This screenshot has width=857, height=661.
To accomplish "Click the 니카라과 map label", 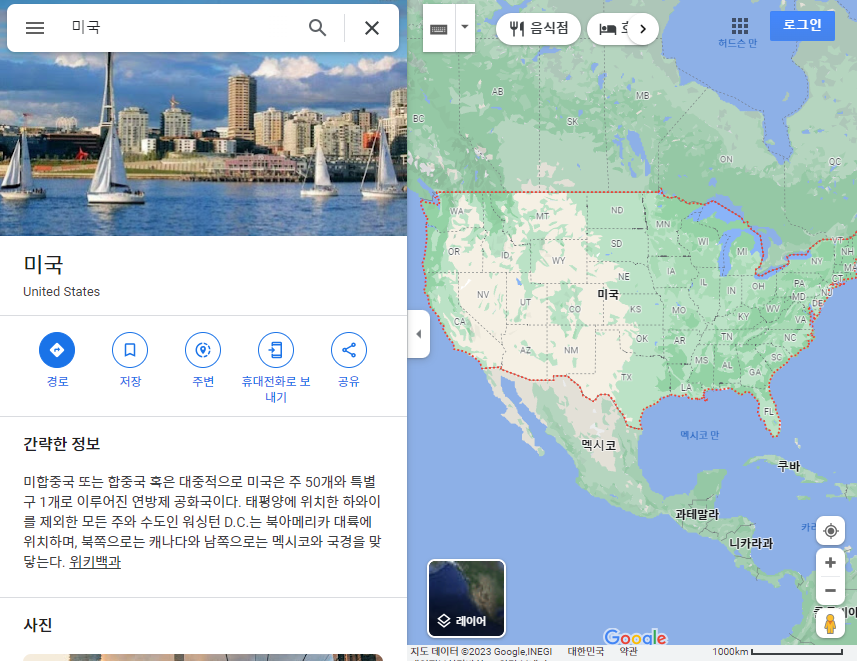I will [752, 543].
